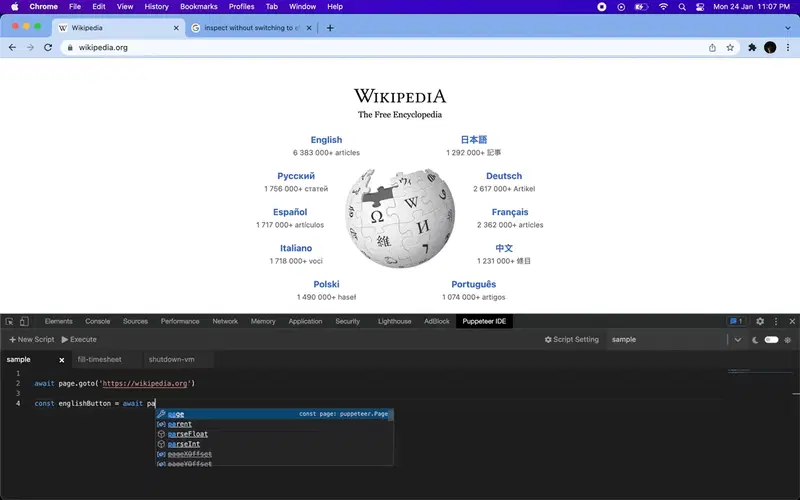Screen dimensions: 800x500
Task: Open the DevTools issues counter badge
Action: pyautogui.click(x=736, y=321)
